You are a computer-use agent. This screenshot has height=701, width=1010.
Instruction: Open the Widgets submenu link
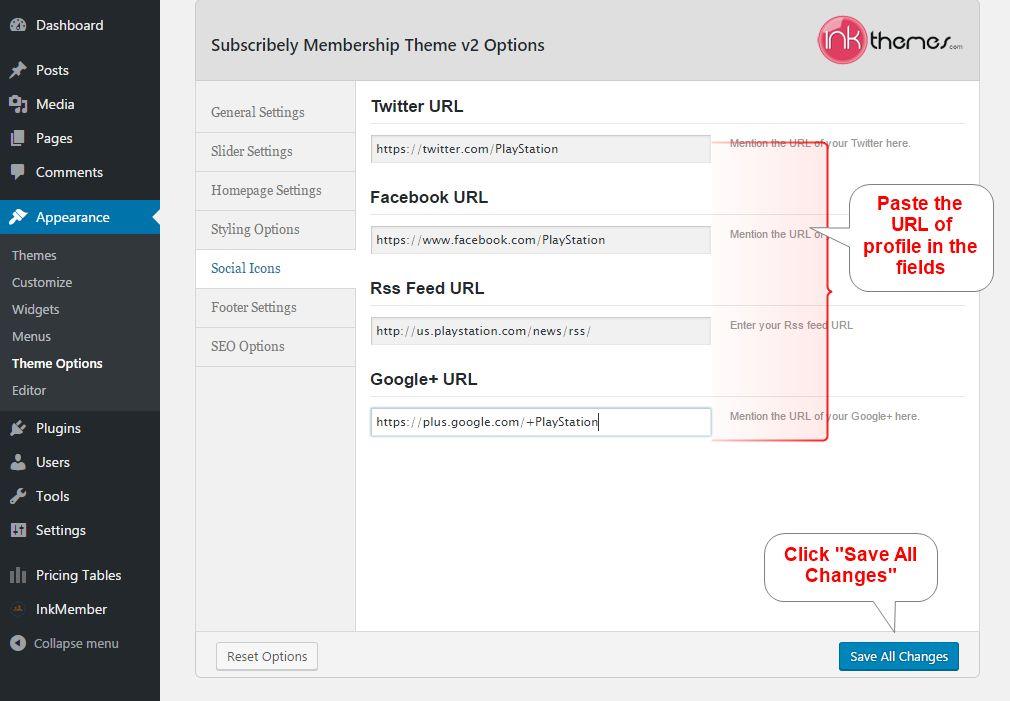coord(35,309)
